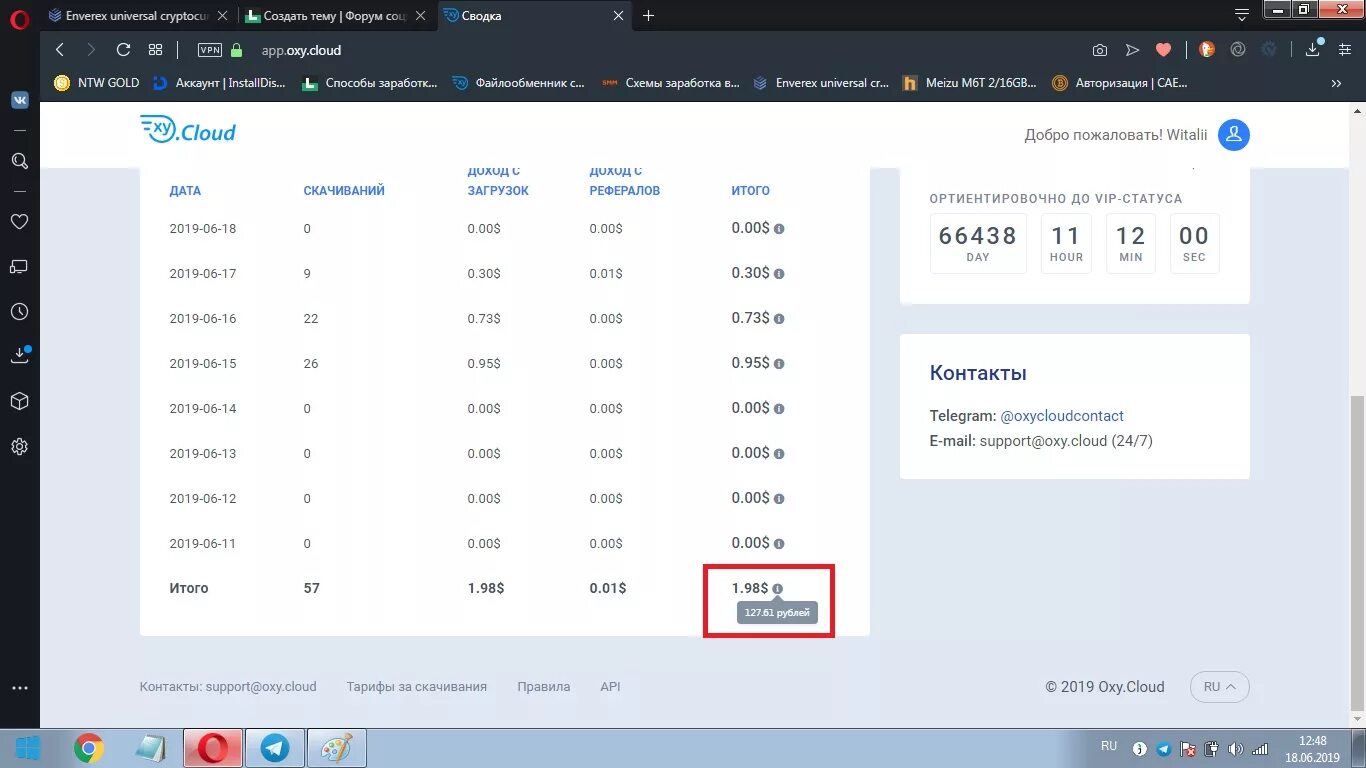Open Авторизация | CAE bookmark
The image size is (1366, 768).
(1121, 83)
